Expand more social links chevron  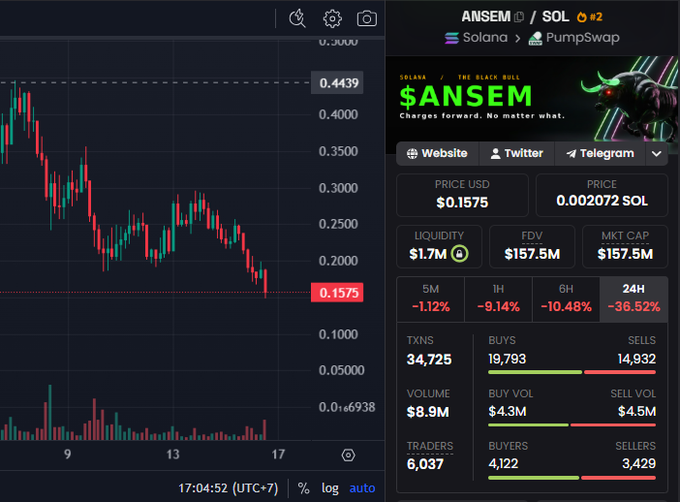[656, 153]
